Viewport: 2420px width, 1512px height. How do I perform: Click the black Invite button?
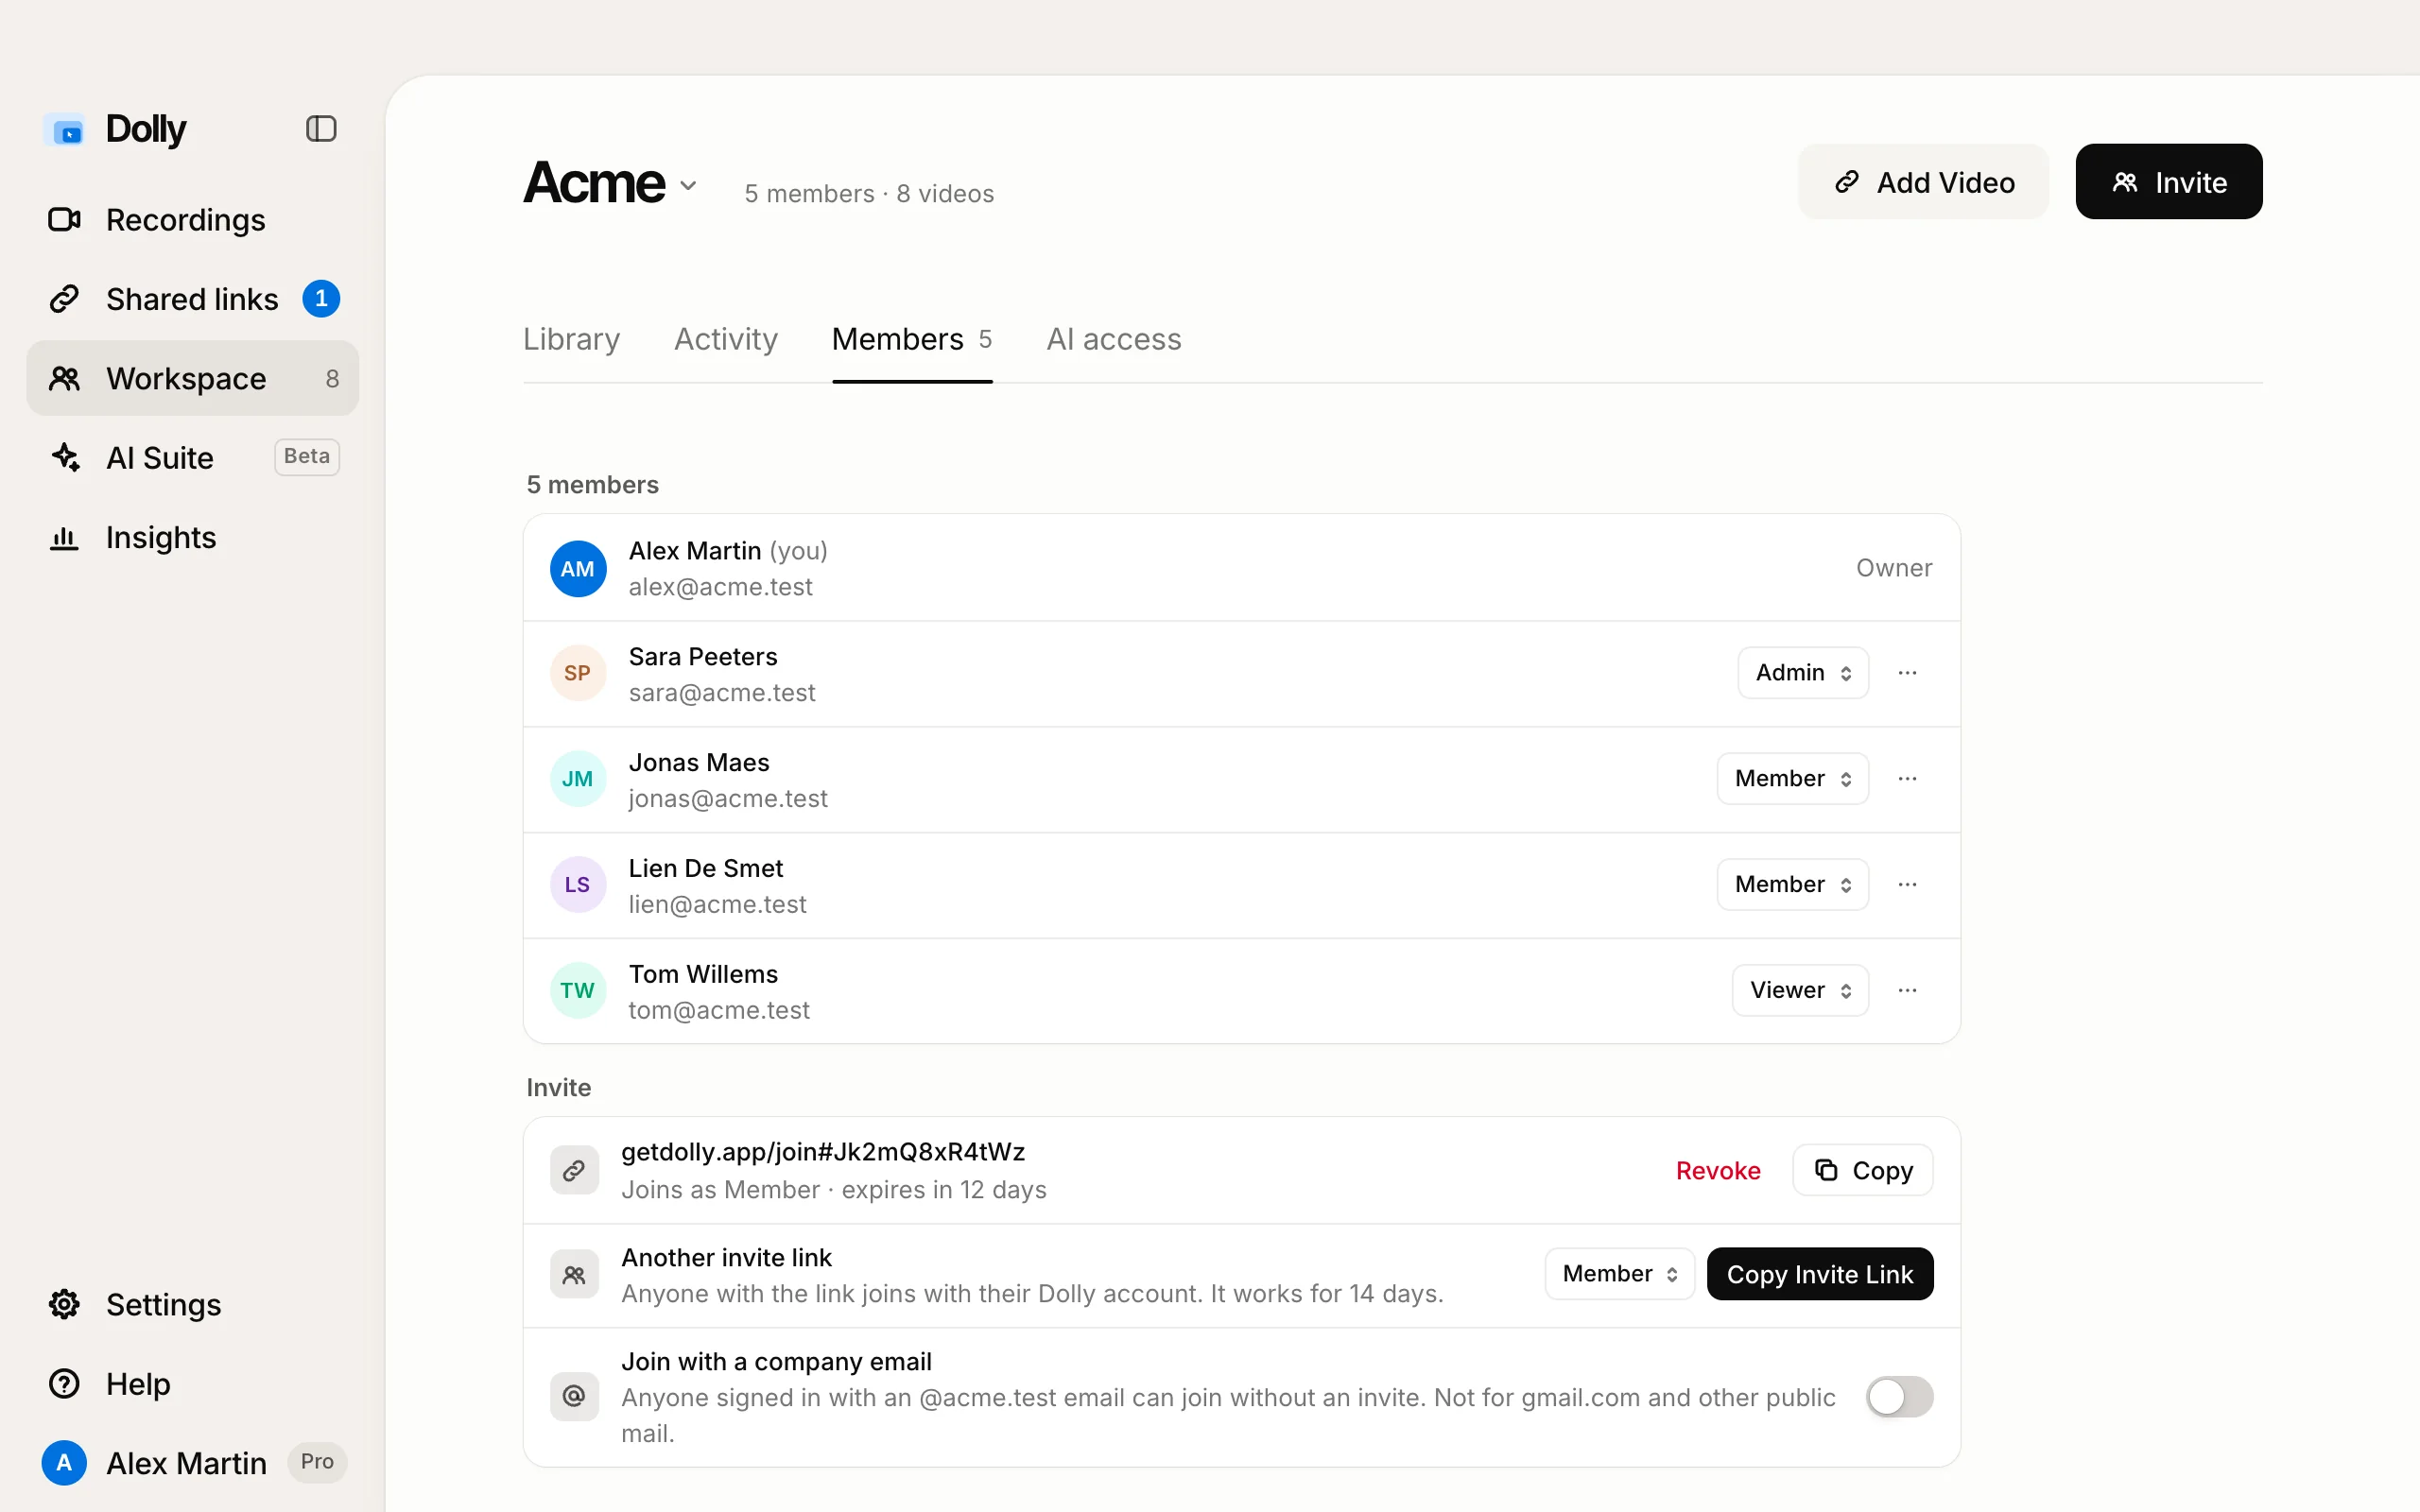point(2169,182)
